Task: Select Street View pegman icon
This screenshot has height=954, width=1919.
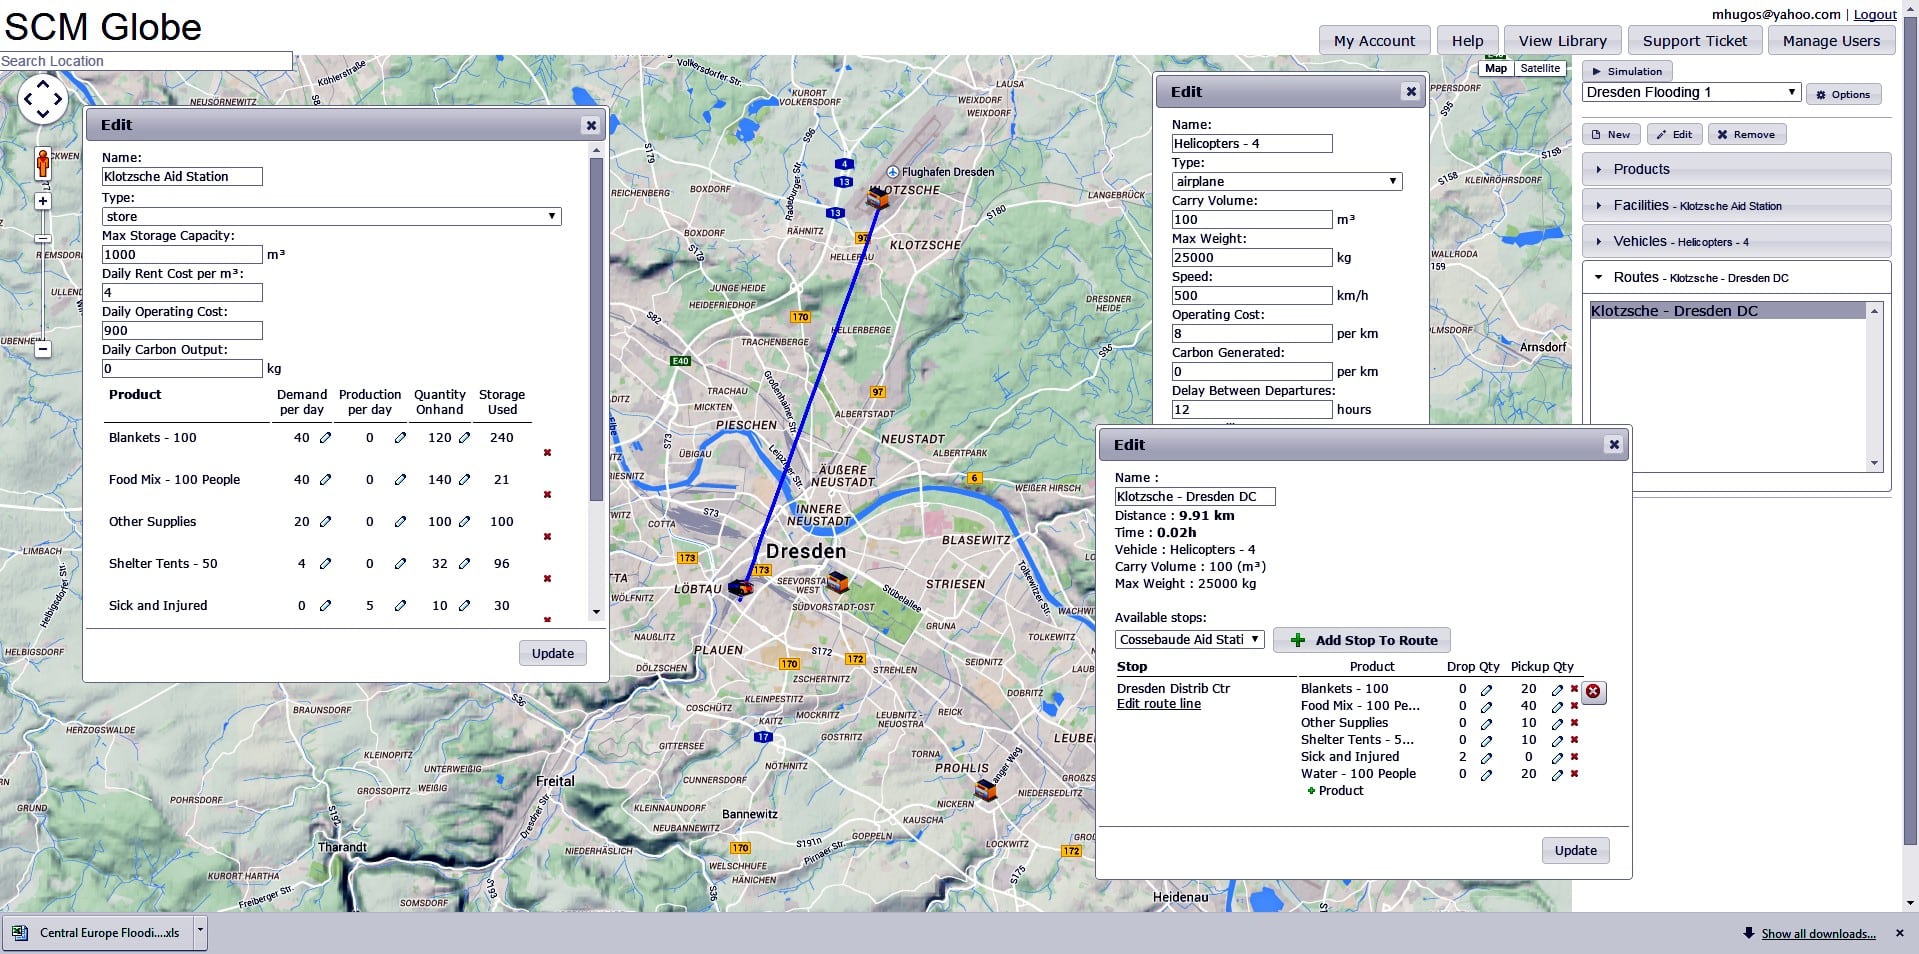Action: click(x=43, y=162)
